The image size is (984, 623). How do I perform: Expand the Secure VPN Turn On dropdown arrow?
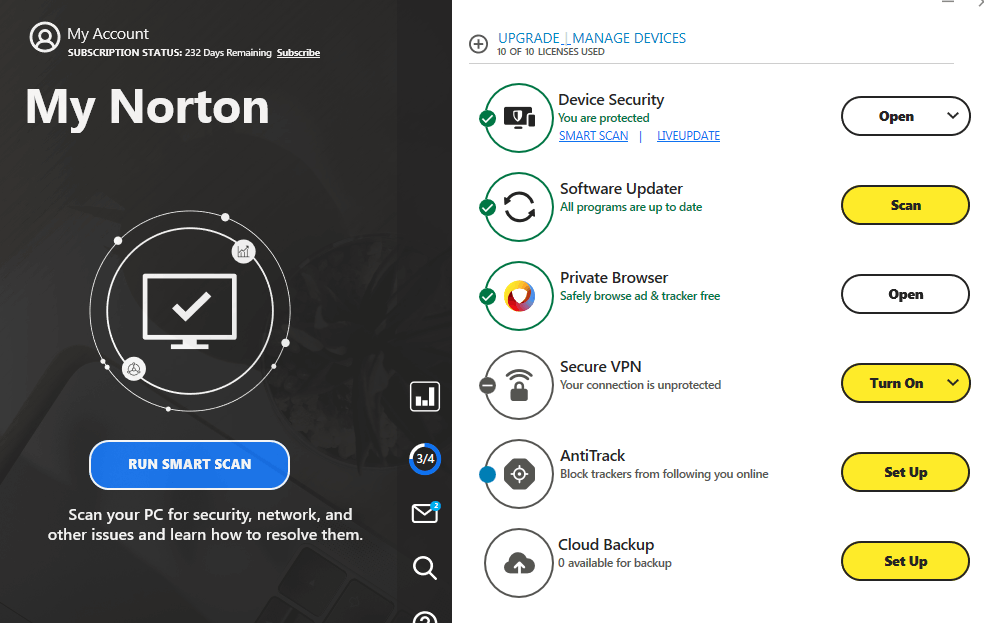(x=953, y=383)
